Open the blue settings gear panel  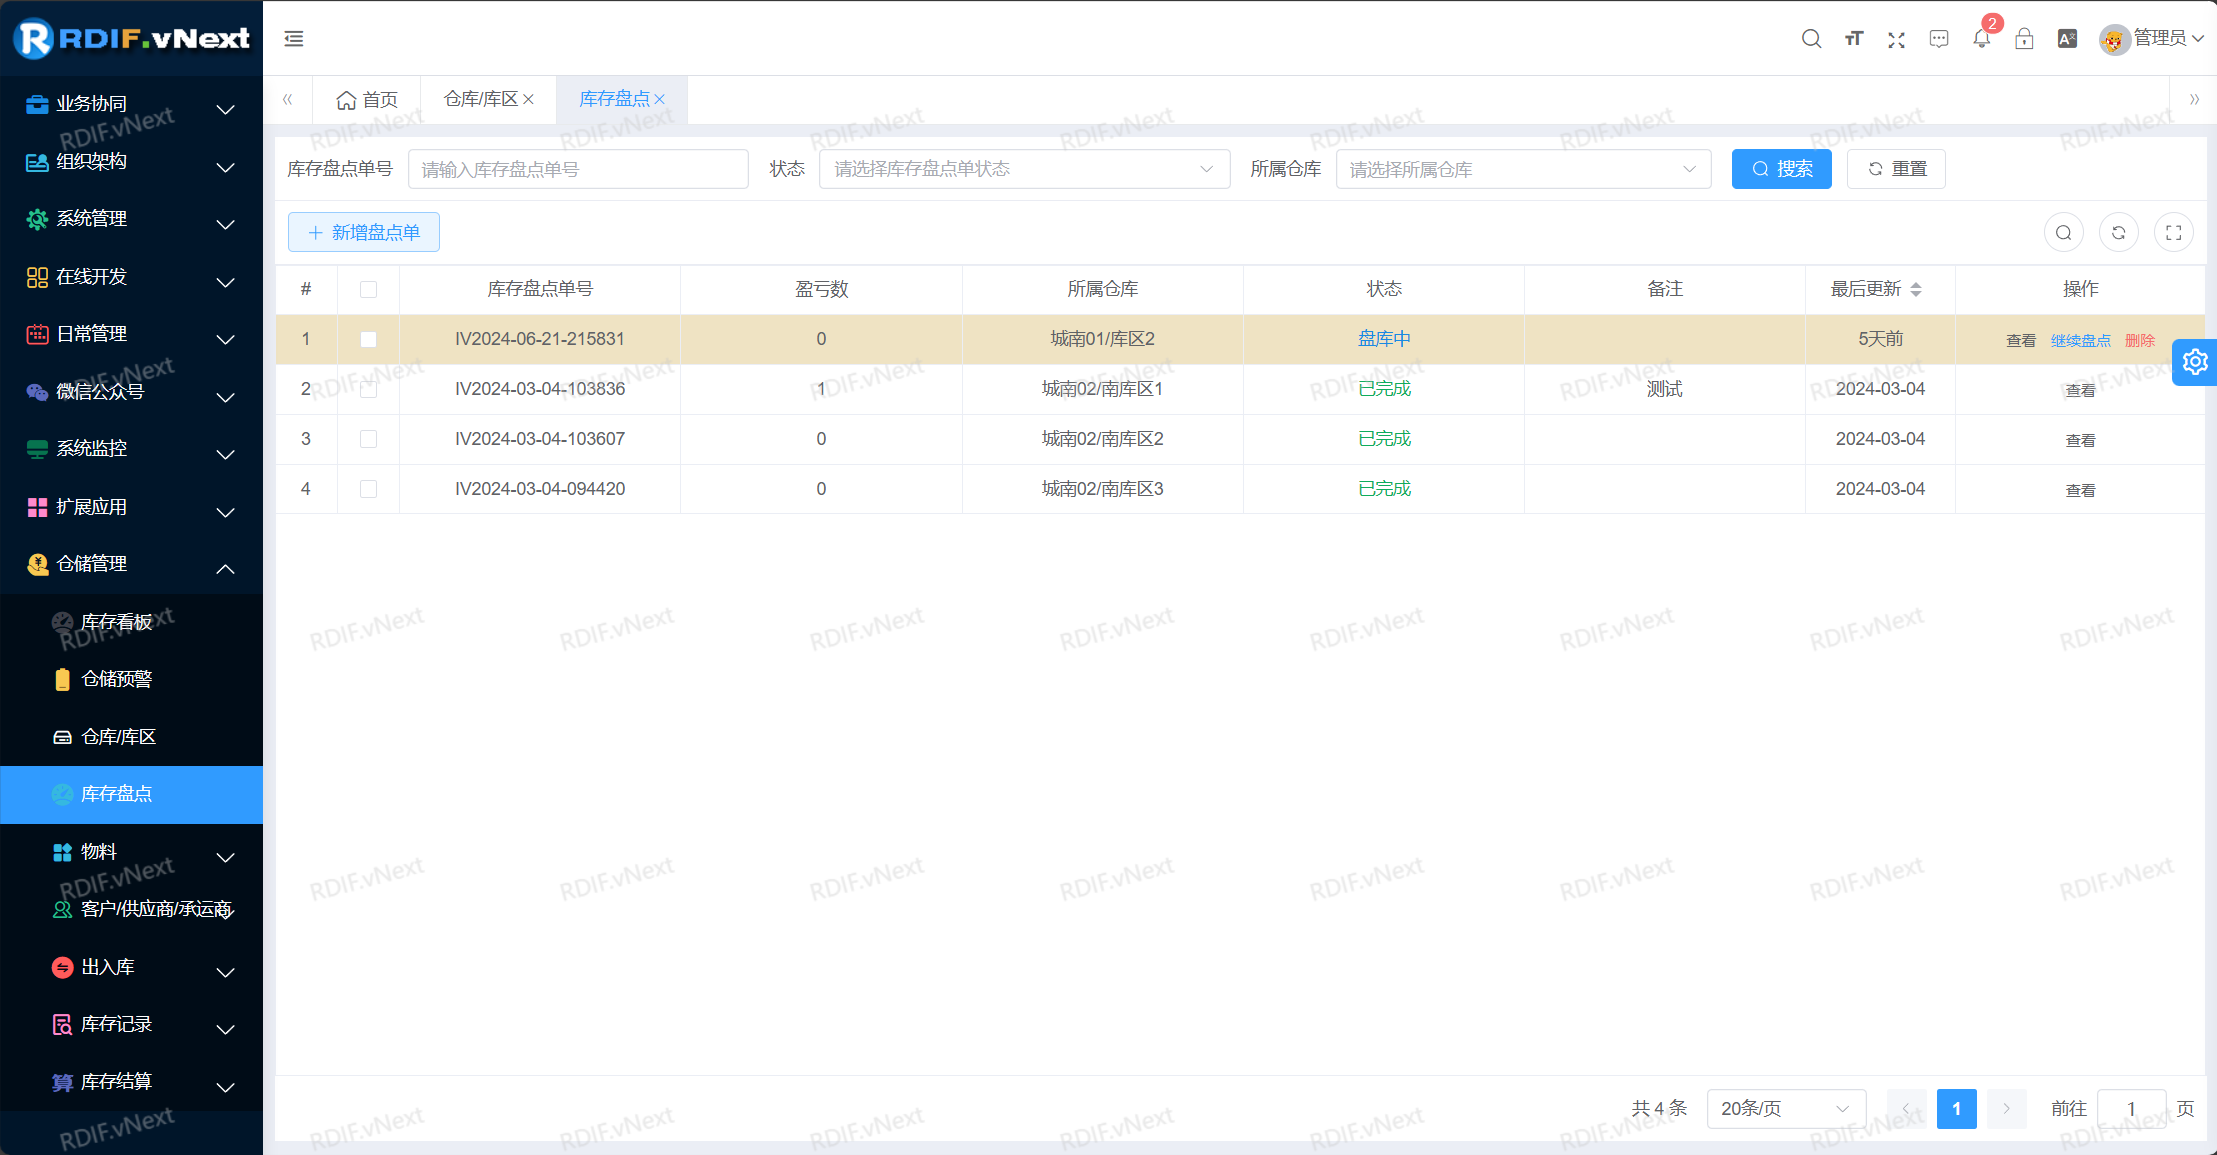(2195, 362)
